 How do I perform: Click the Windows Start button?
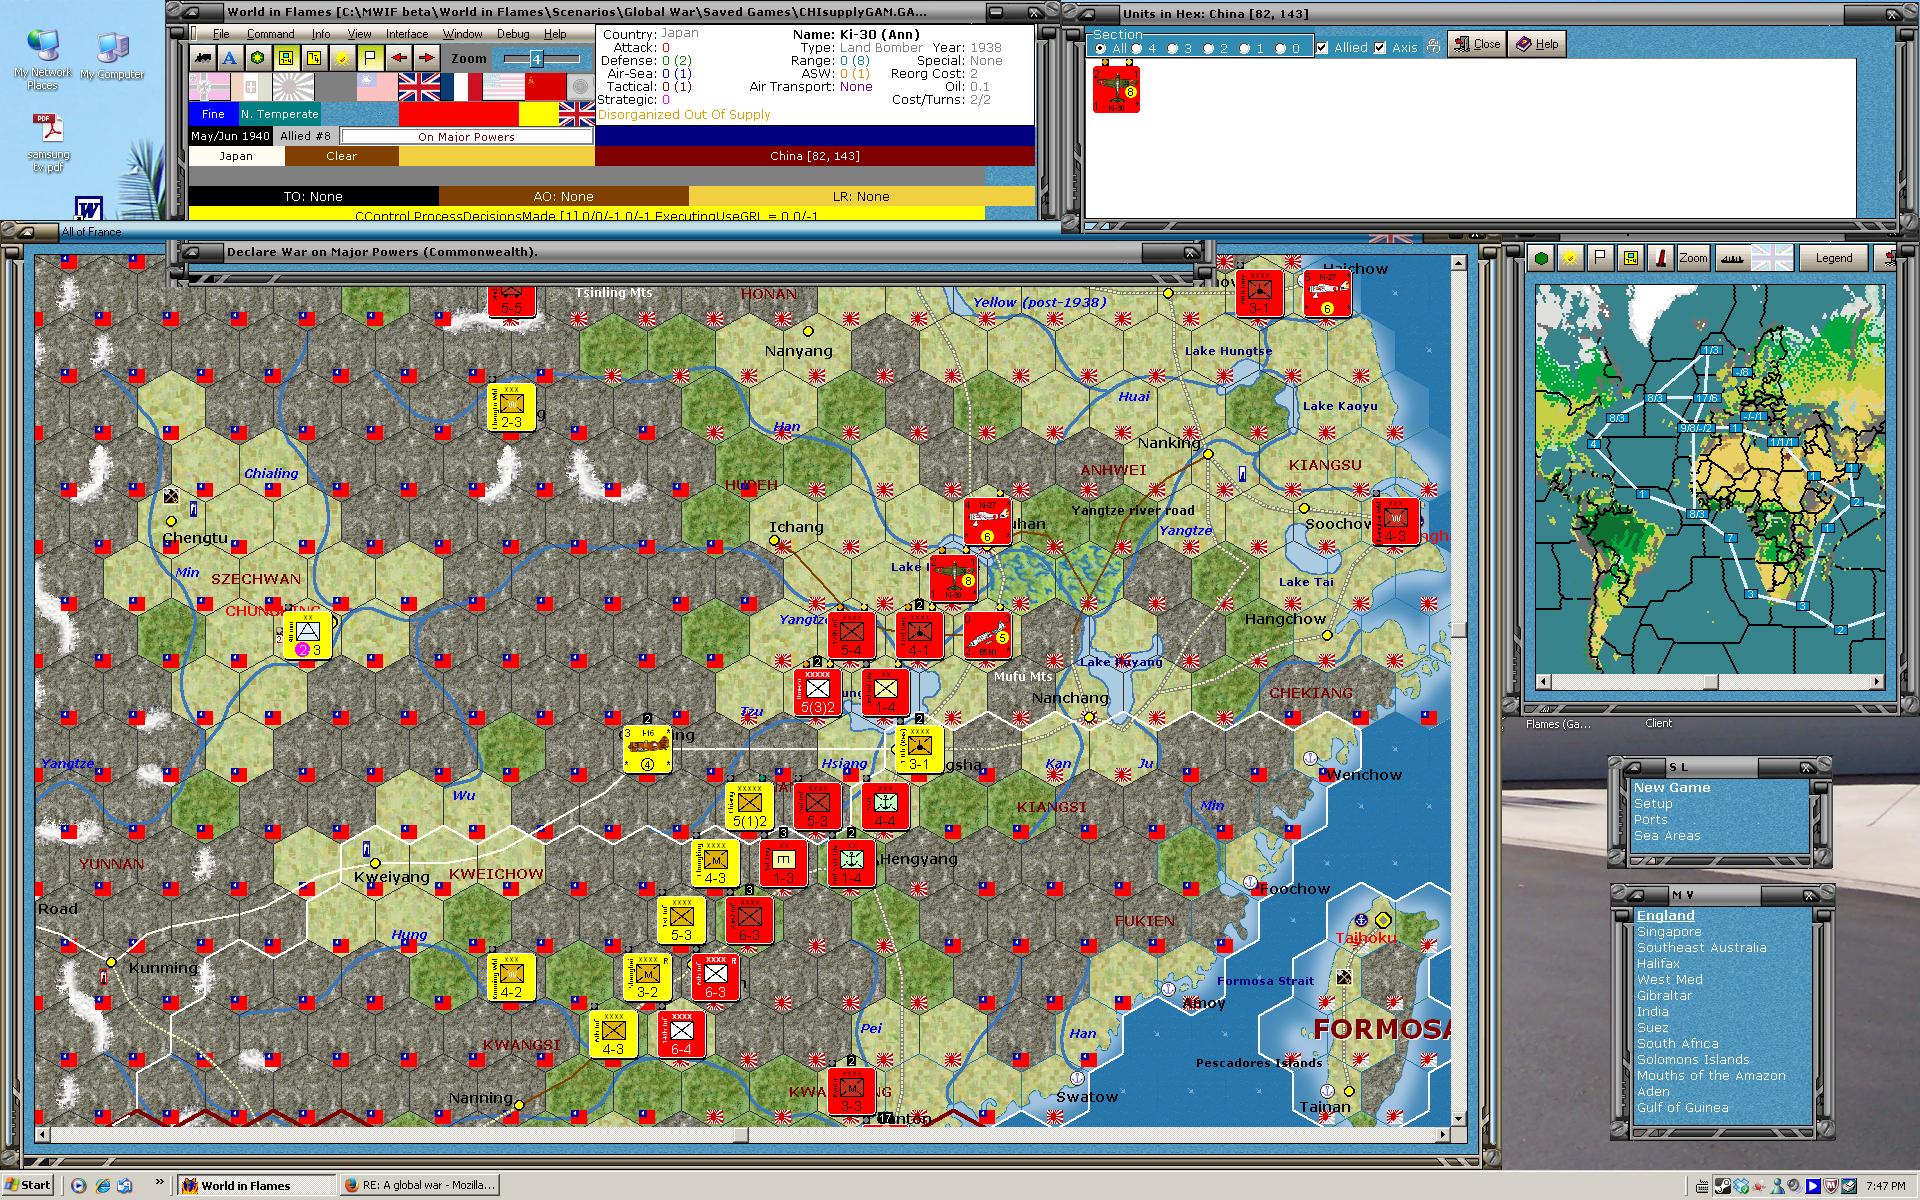coord(28,1185)
